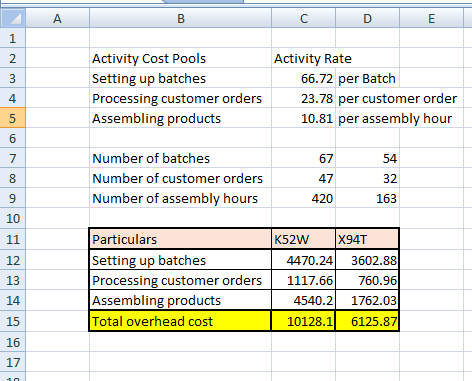Image resolution: width=472 pixels, height=381 pixels.
Task: Select row 4 header
Action: pyautogui.click(x=13, y=98)
